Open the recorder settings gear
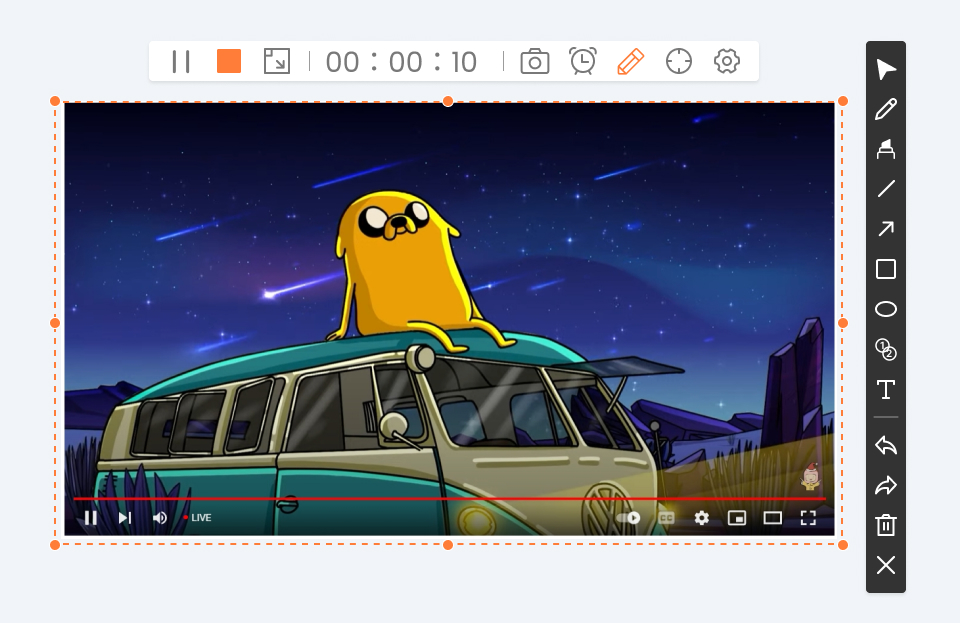This screenshot has height=623, width=960. click(726, 61)
